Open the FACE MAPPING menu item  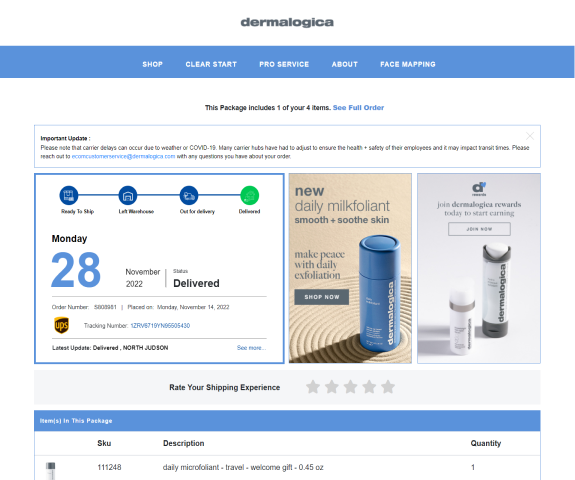(408, 64)
